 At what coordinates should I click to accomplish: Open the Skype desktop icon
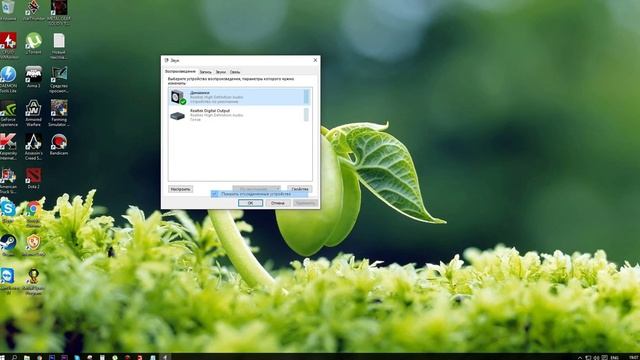point(8,211)
